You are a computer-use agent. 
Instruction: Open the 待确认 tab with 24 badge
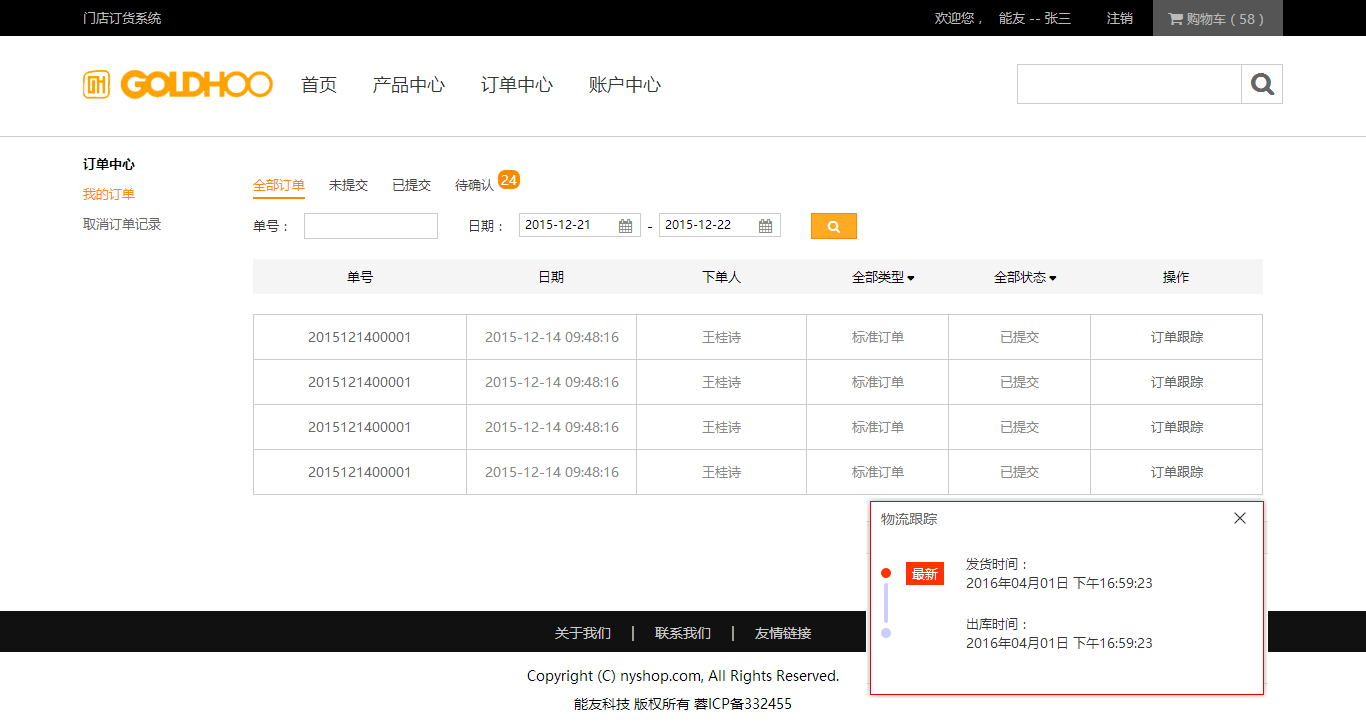(475, 185)
